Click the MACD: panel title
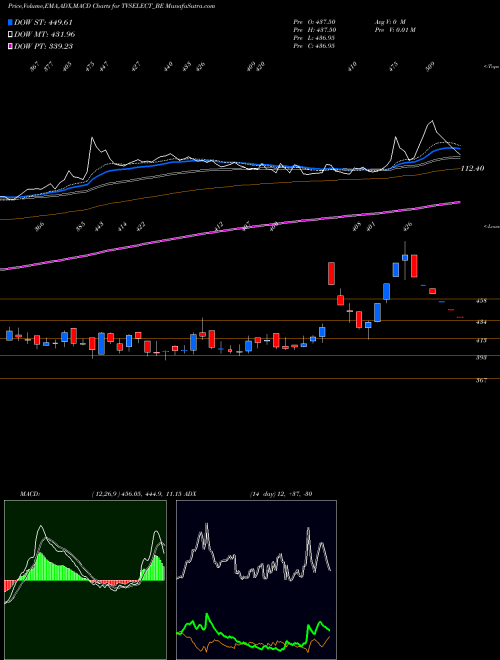This screenshot has height=660, width=500. tap(29, 493)
